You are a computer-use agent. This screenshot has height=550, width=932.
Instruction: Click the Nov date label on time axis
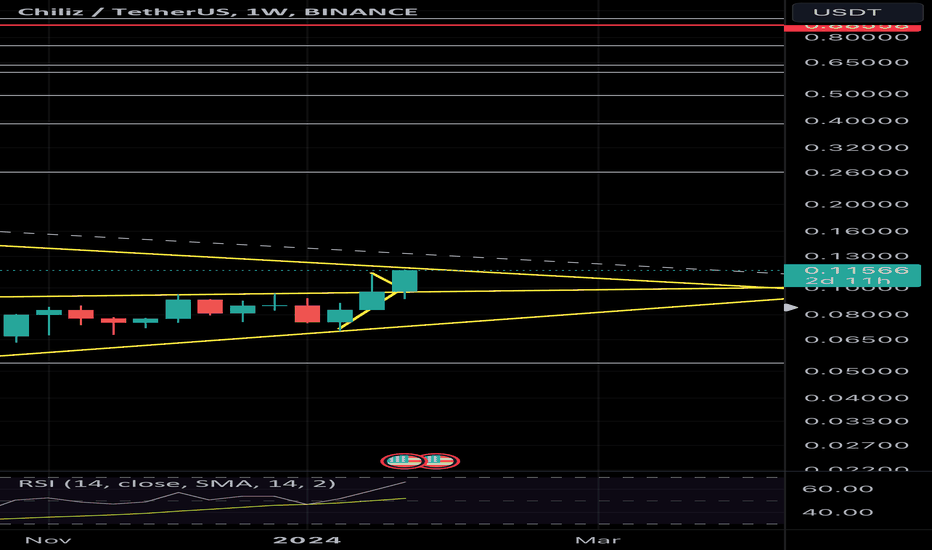[48, 540]
